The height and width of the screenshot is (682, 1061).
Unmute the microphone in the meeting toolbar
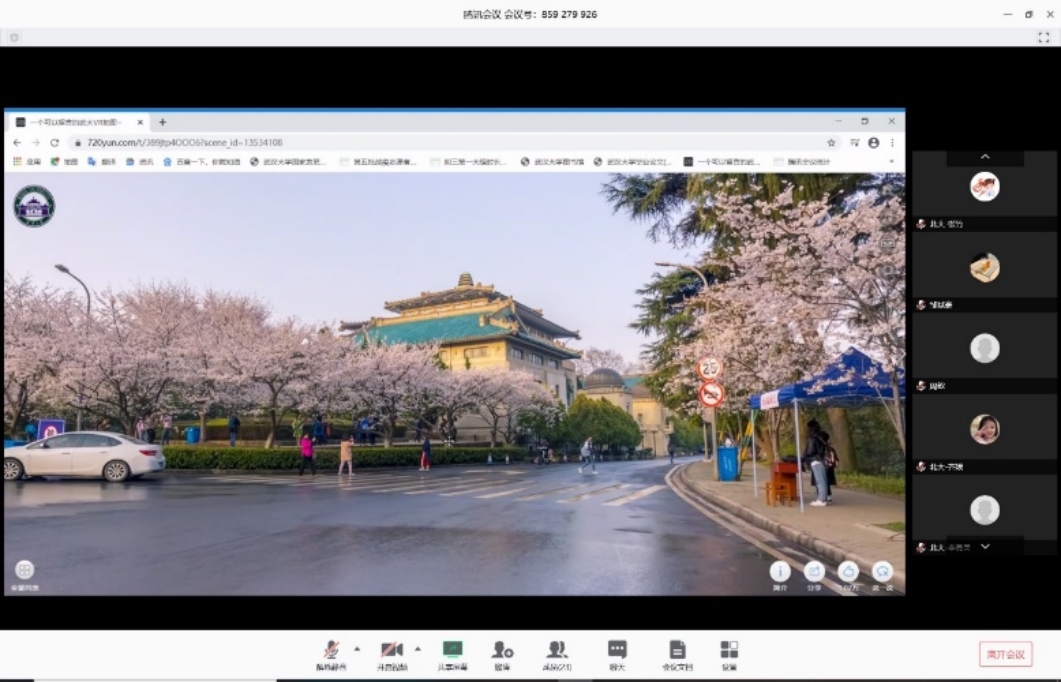coord(331,650)
